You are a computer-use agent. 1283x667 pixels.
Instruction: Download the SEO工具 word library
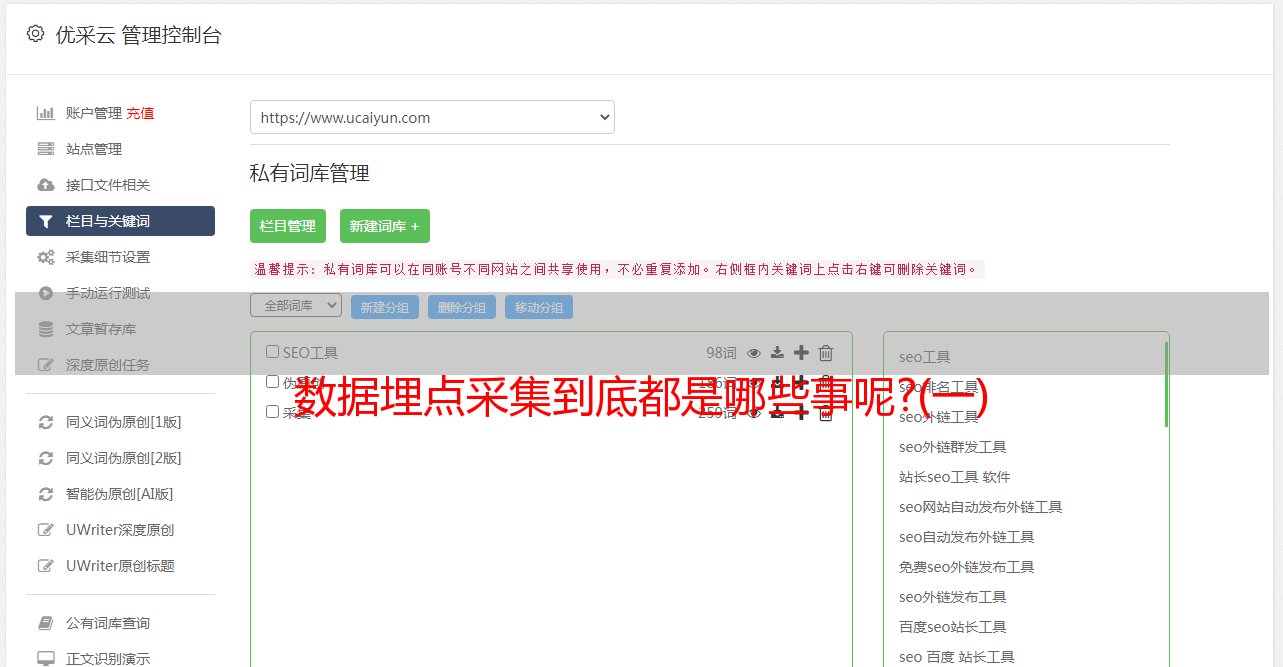pyautogui.click(x=778, y=352)
